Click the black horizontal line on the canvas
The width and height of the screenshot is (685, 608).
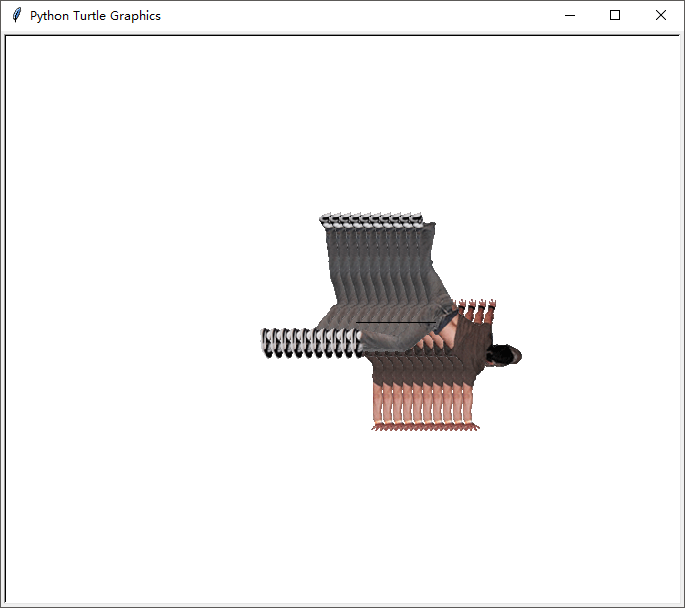tap(396, 322)
